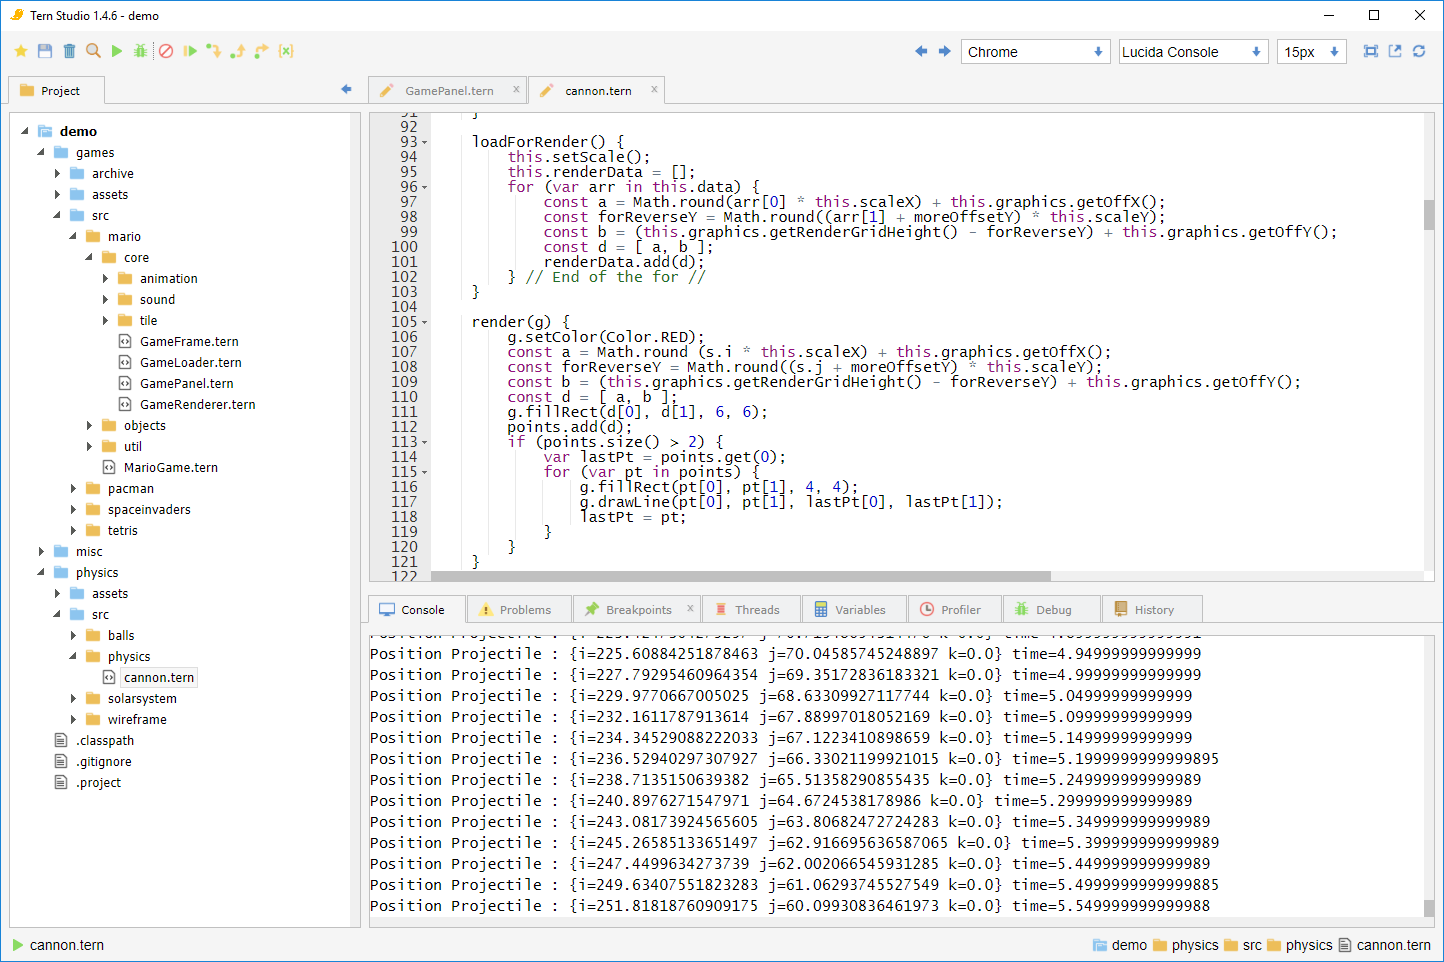1444x962 pixels.
Task: Select the tetris folder
Action: point(123,531)
